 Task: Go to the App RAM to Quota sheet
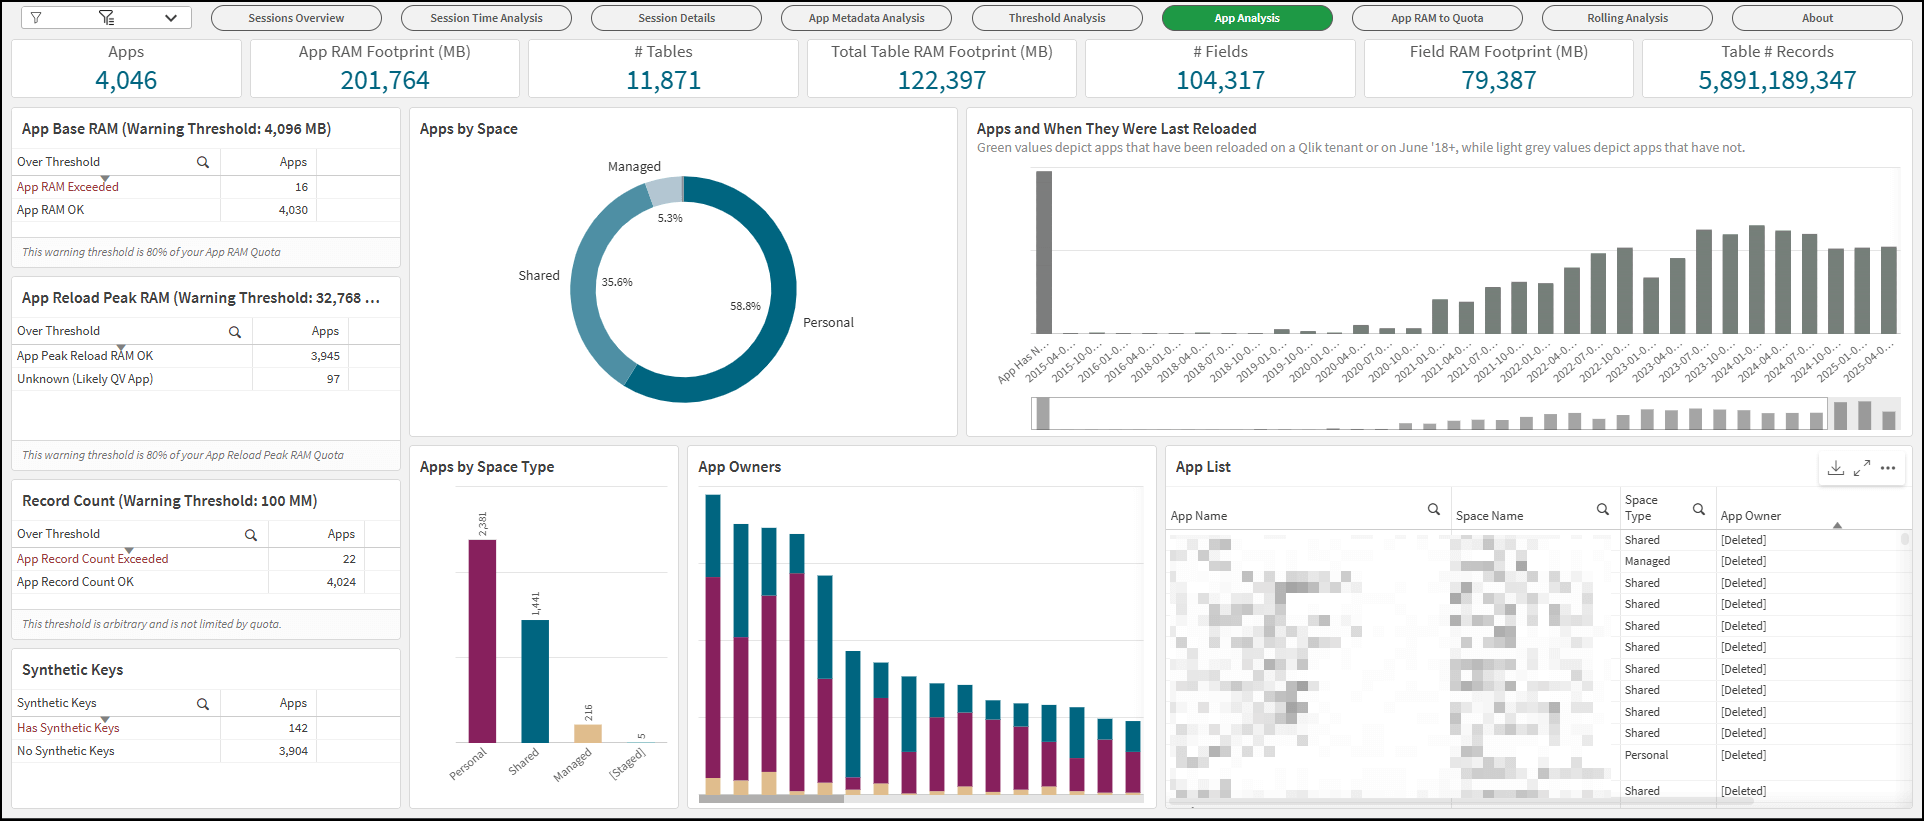click(x=1436, y=18)
